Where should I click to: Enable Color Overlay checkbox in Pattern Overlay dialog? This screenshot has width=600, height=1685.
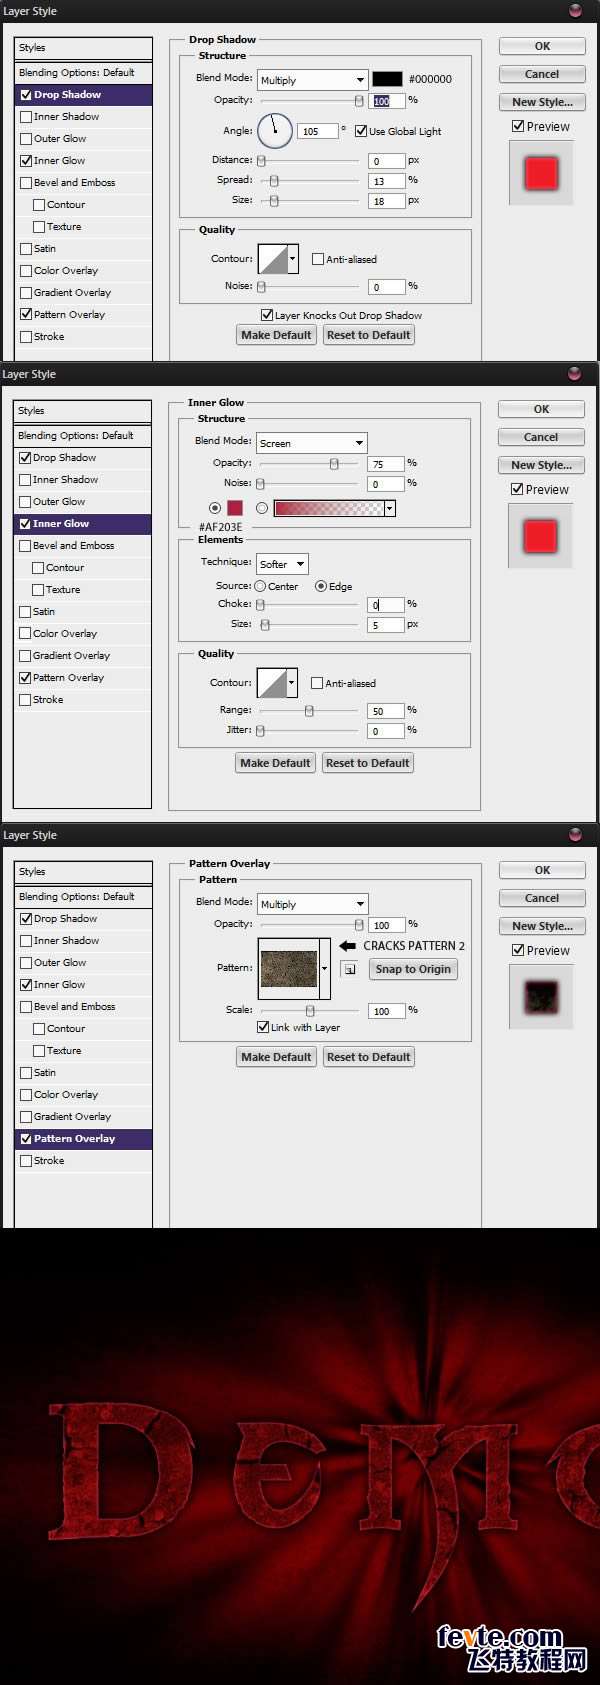tap(26, 1095)
